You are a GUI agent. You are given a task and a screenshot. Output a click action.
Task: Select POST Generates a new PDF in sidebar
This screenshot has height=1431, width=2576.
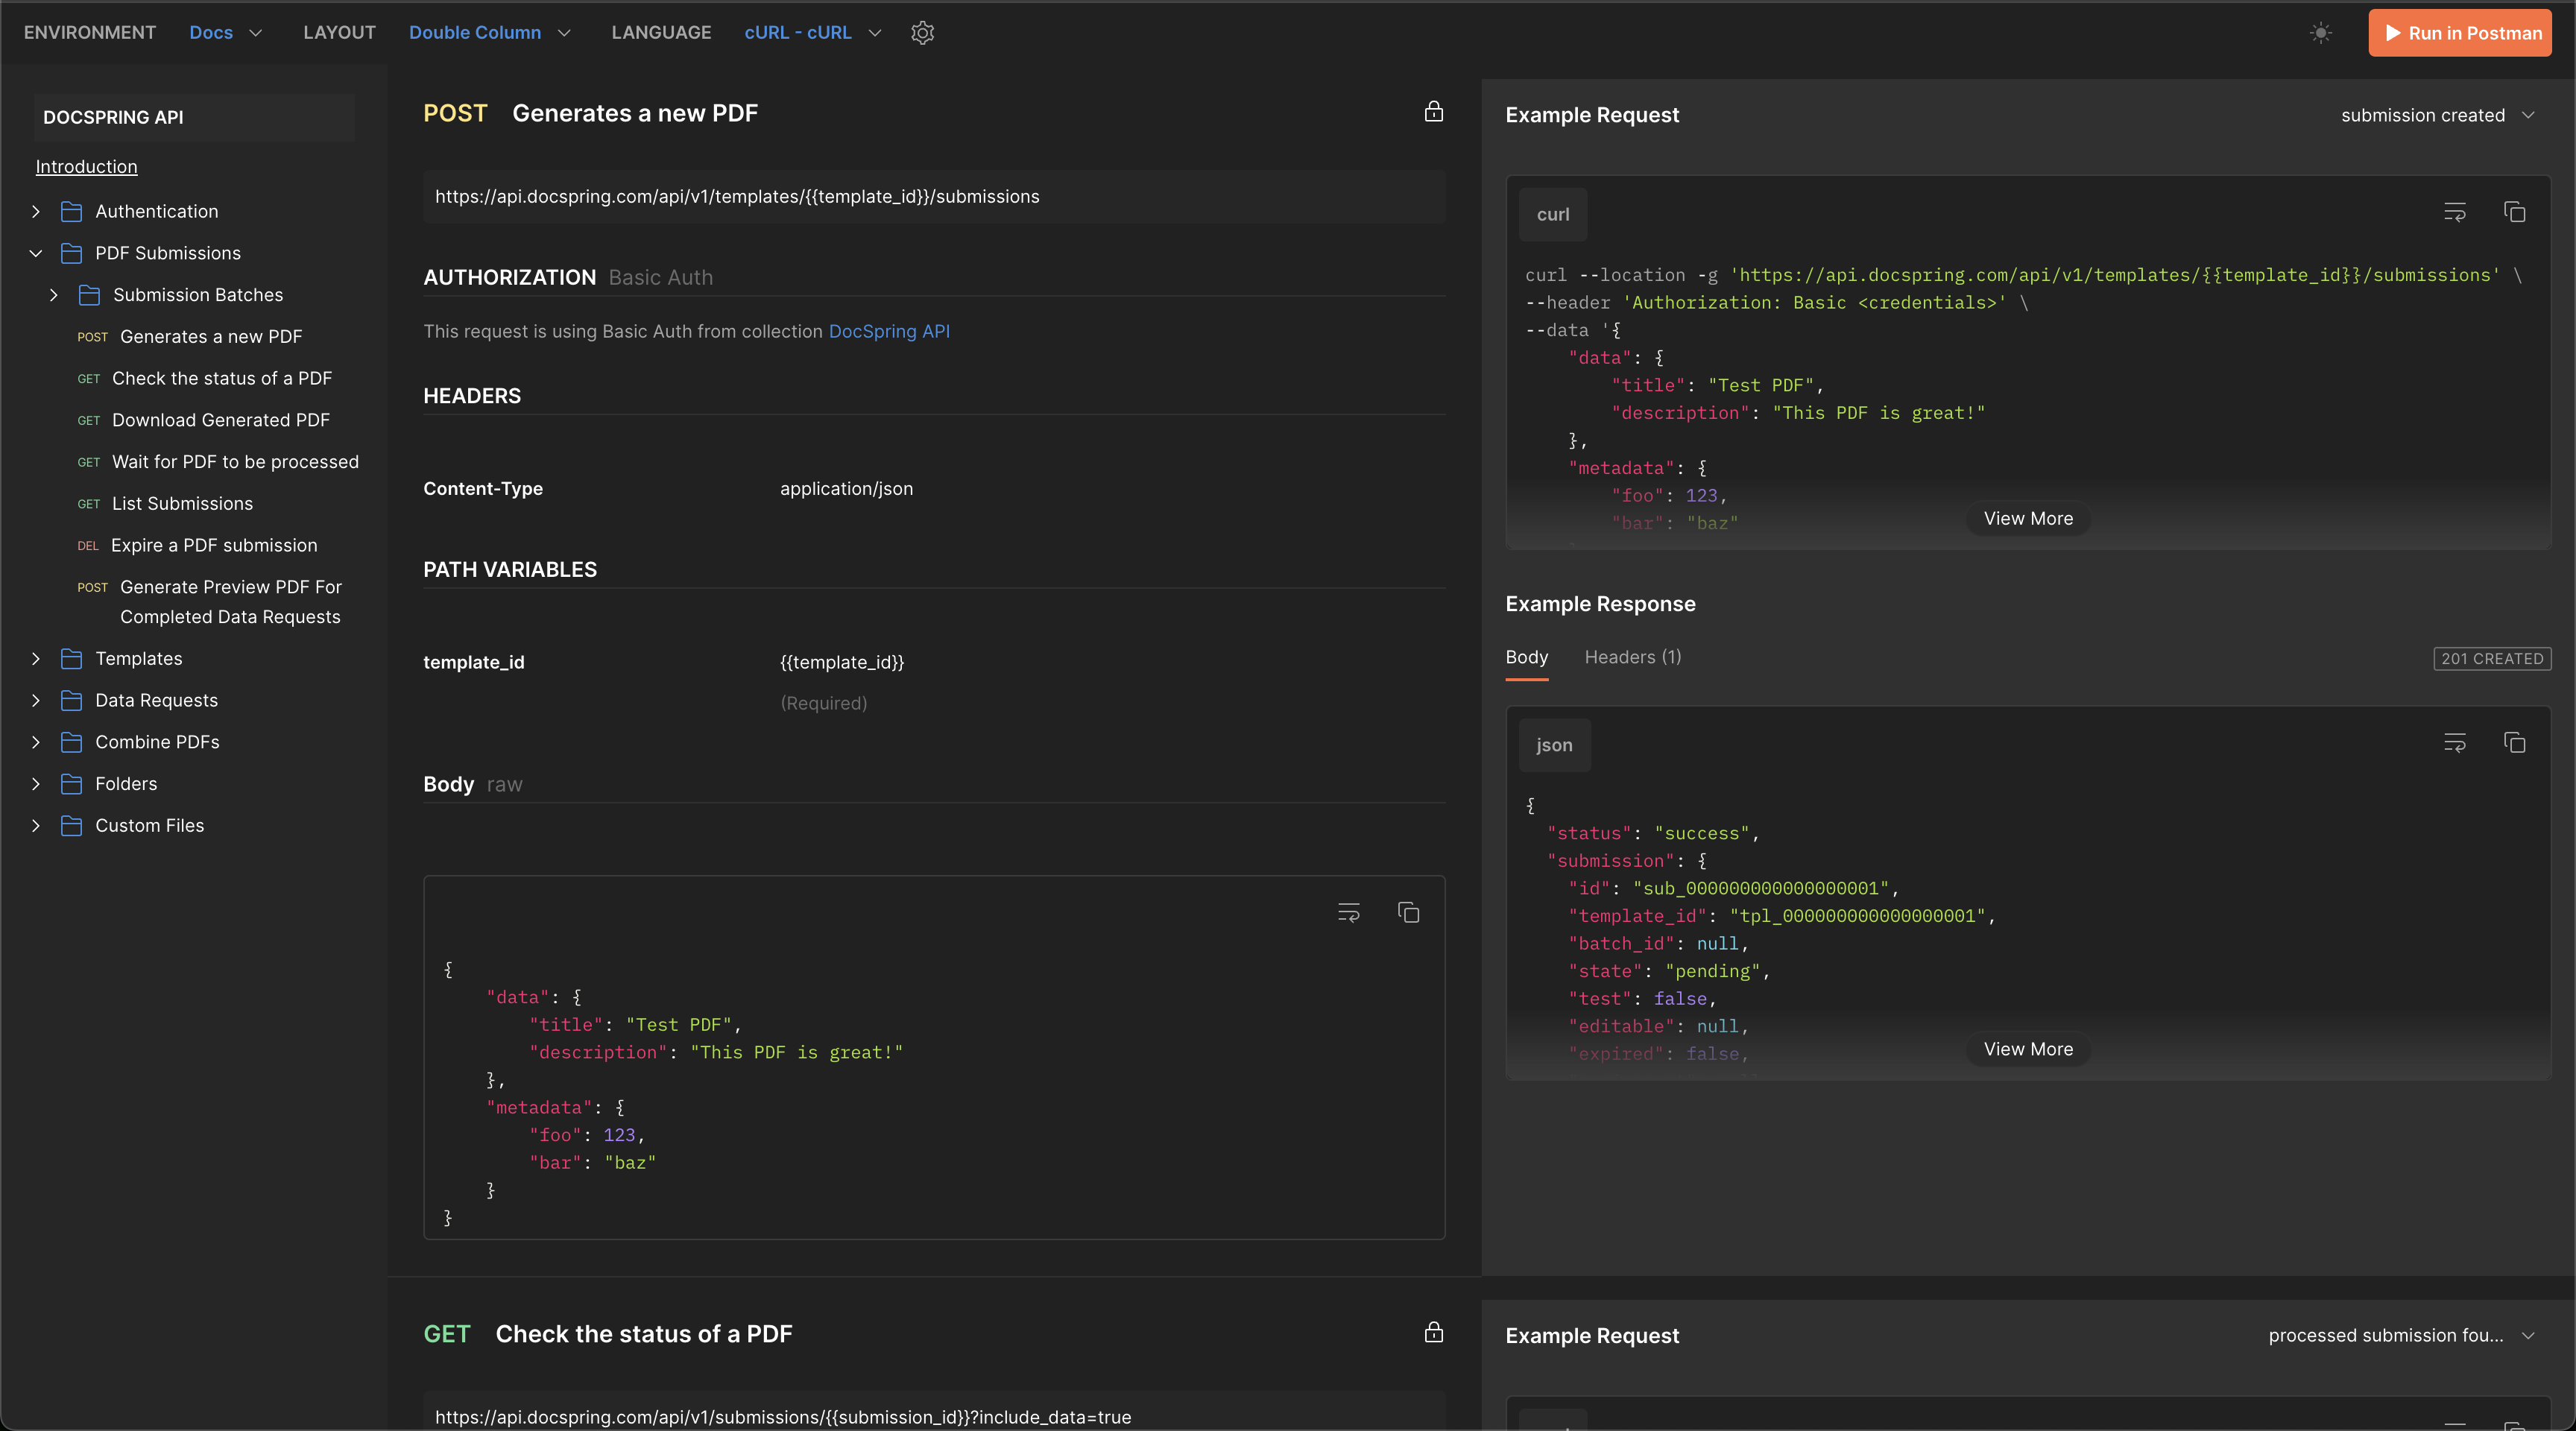(190, 337)
